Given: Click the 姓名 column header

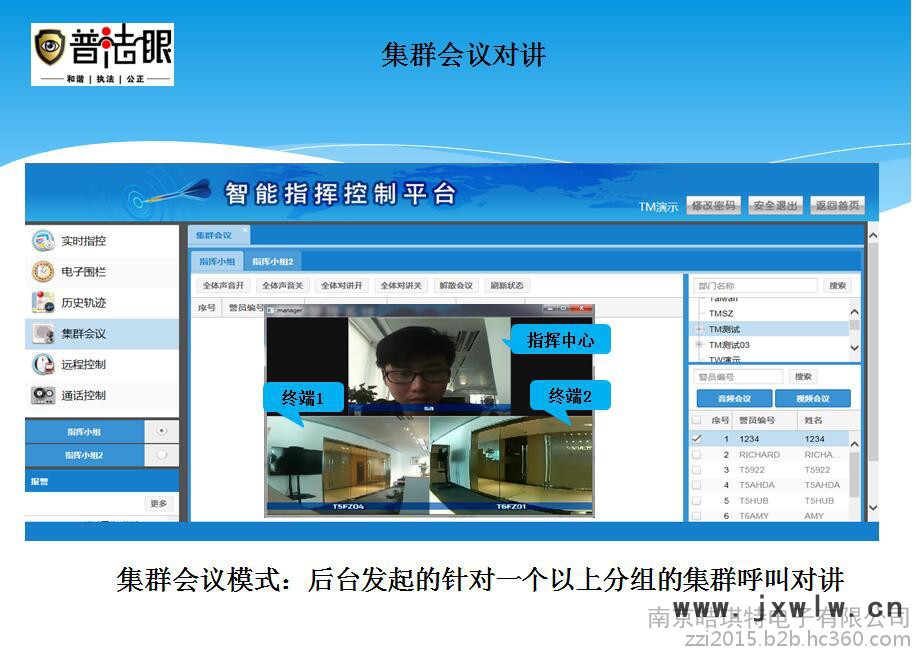Looking at the screenshot, I should (x=813, y=420).
